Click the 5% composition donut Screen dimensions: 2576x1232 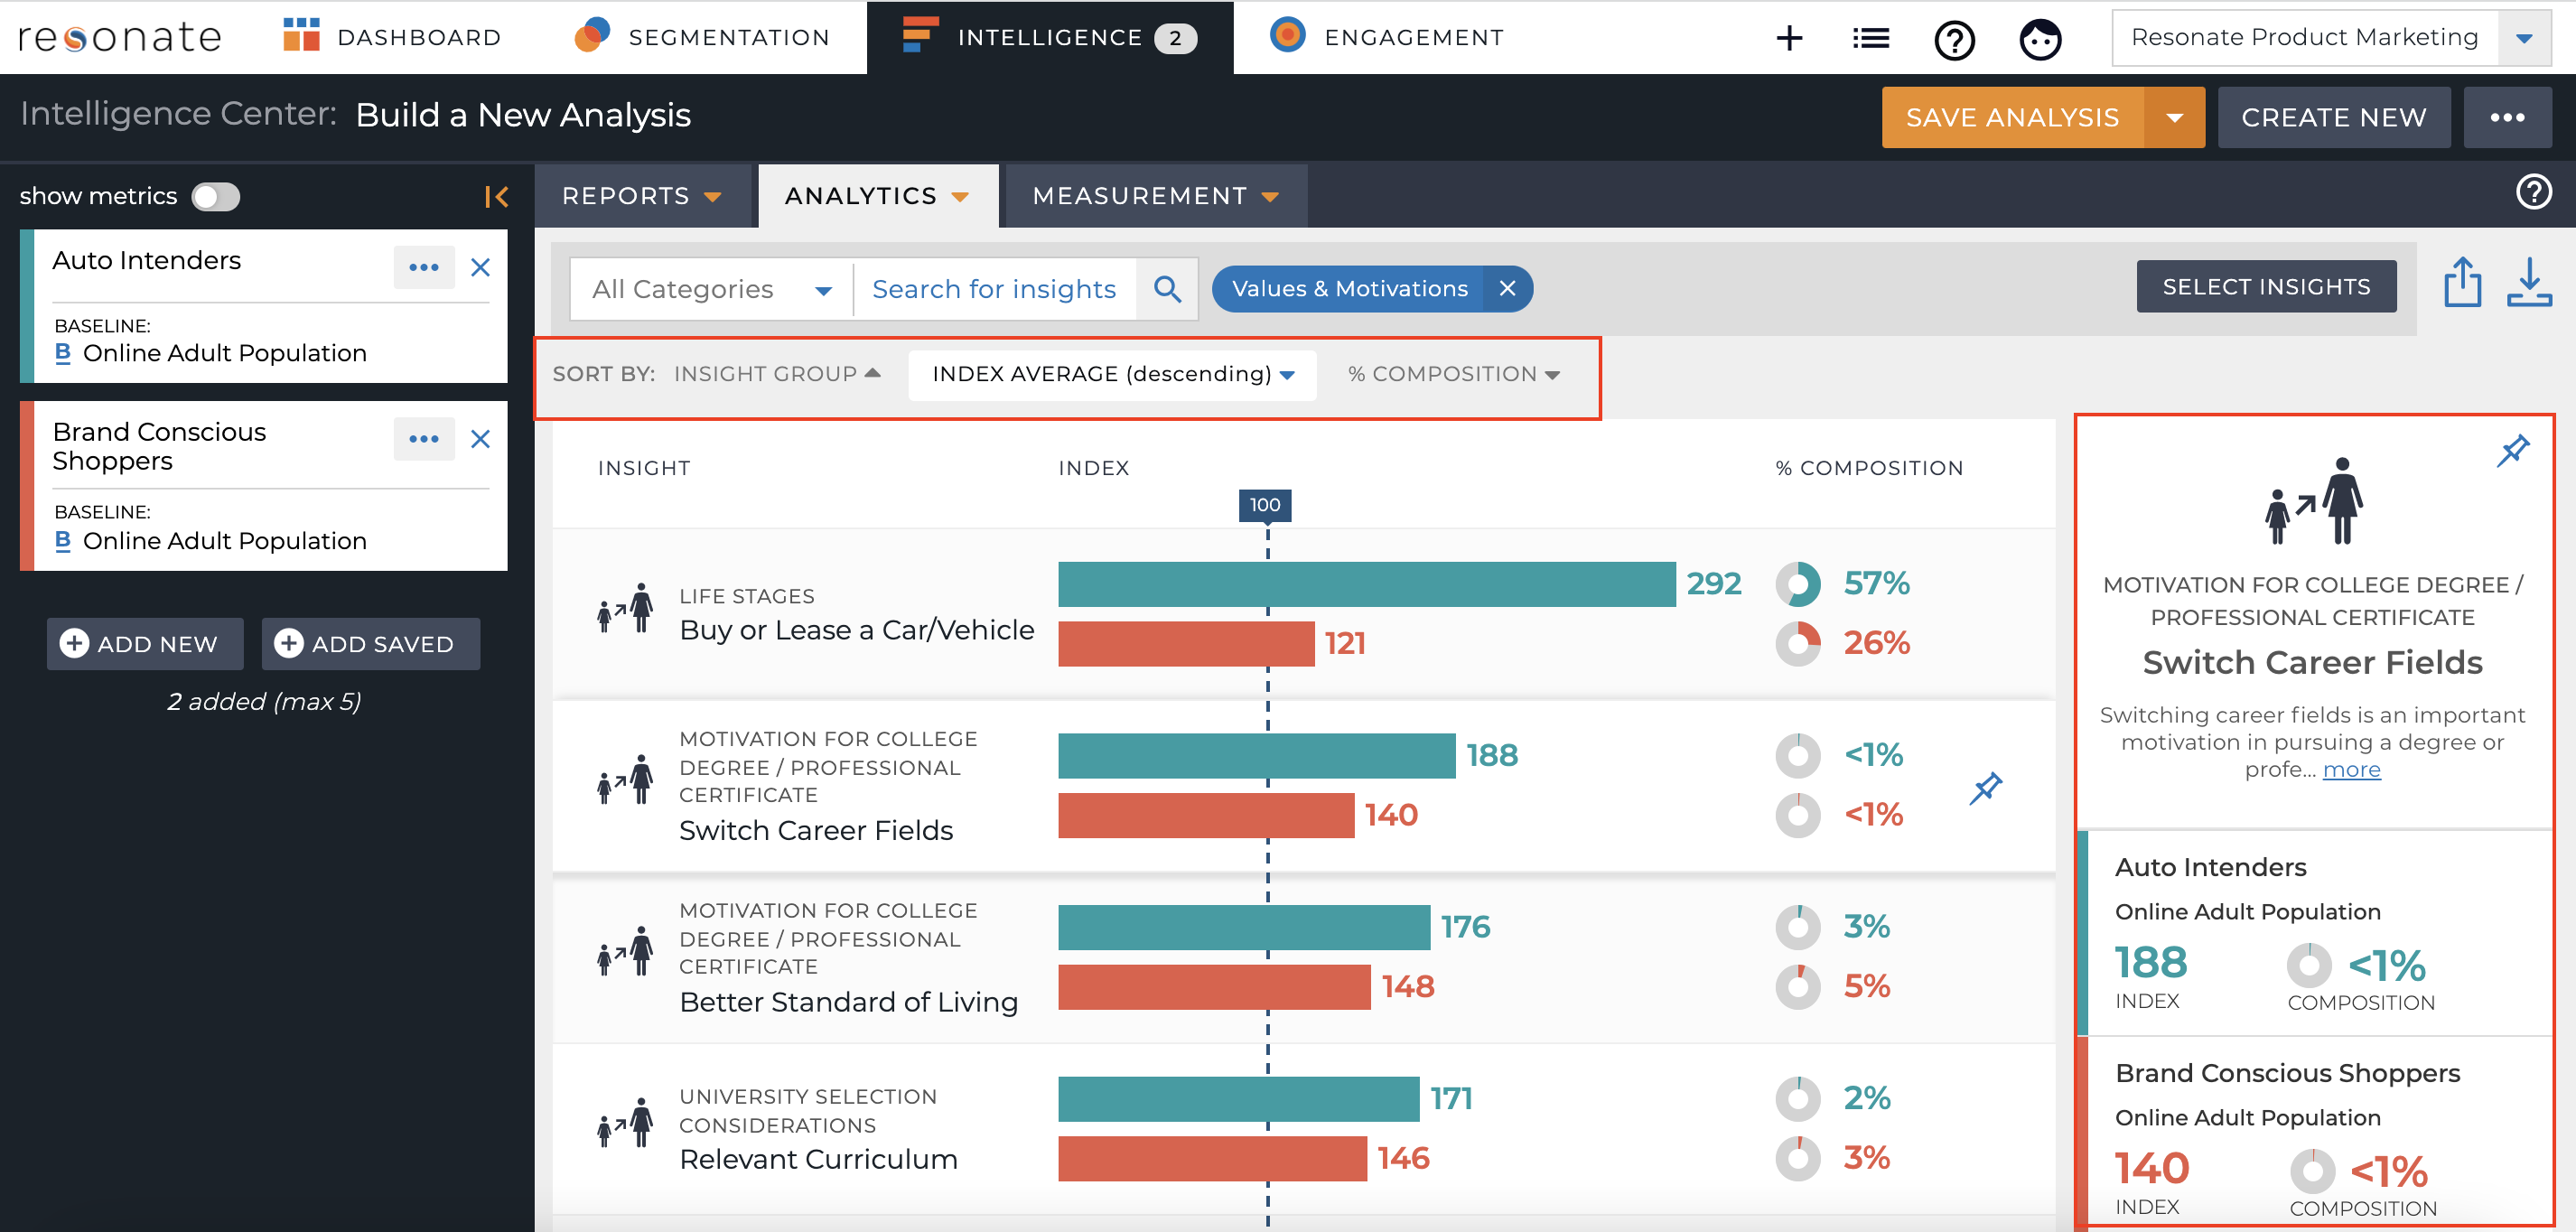[x=1797, y=987]
